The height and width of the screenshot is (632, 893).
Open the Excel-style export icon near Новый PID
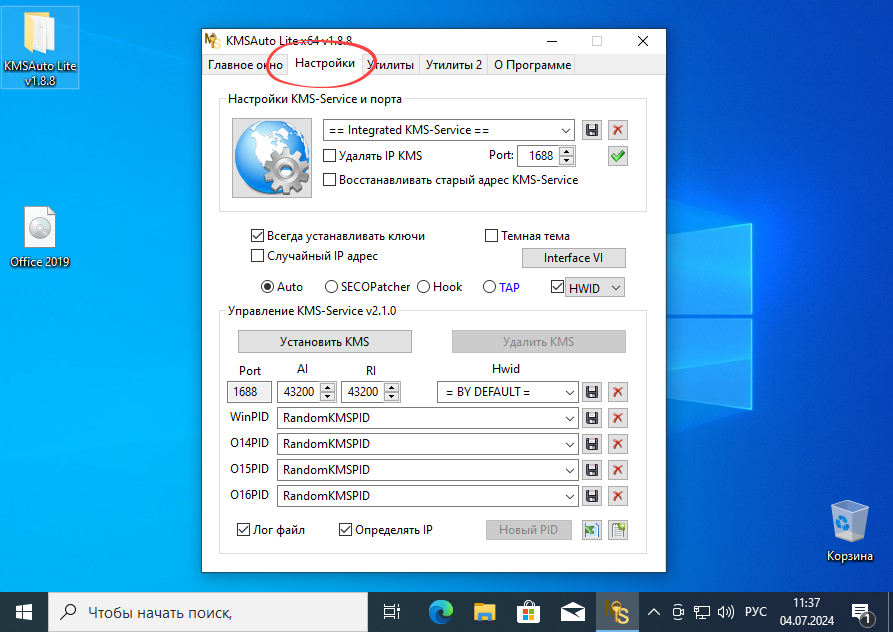coord(592,529)
